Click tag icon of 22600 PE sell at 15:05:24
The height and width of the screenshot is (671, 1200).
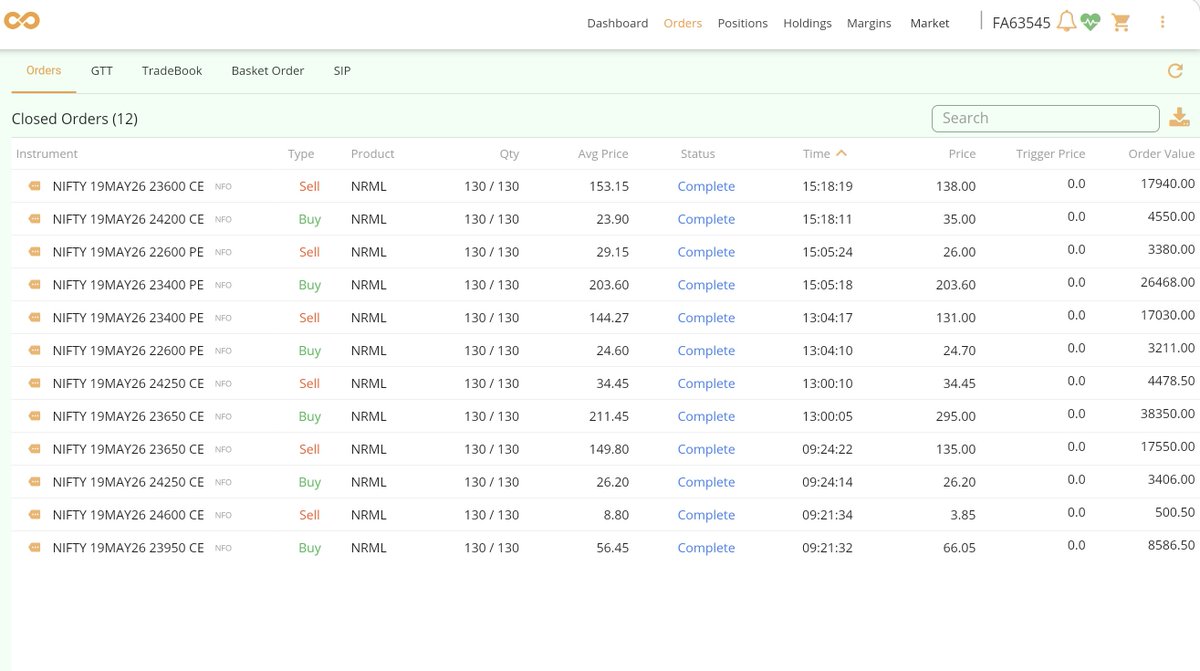tap(35, 252)
